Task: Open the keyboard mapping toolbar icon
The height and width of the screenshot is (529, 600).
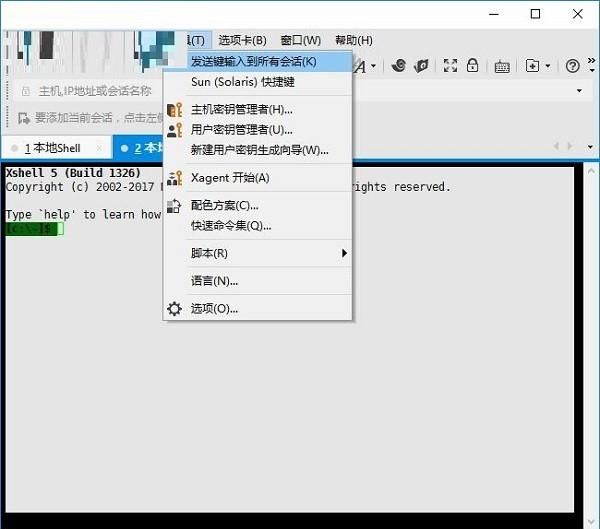Action: pyautogui.click(x=502, y=67)
